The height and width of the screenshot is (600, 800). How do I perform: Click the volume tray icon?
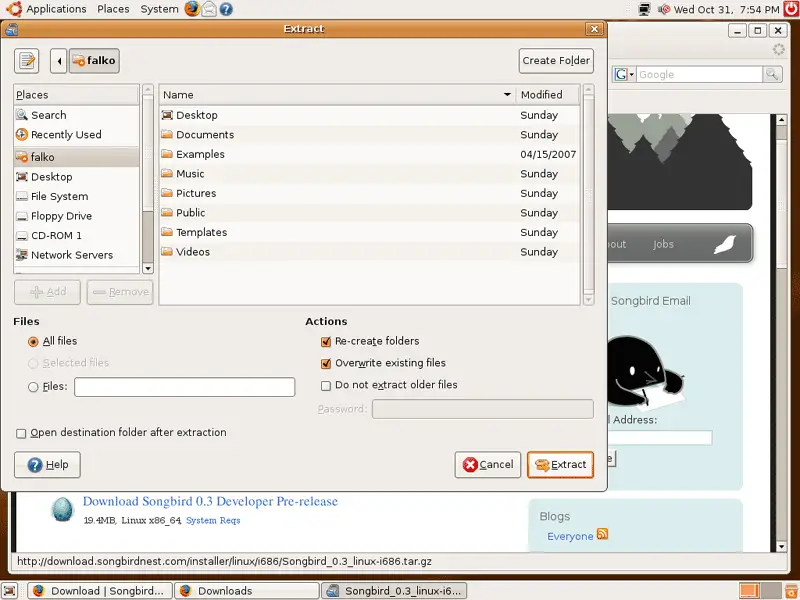663,9
